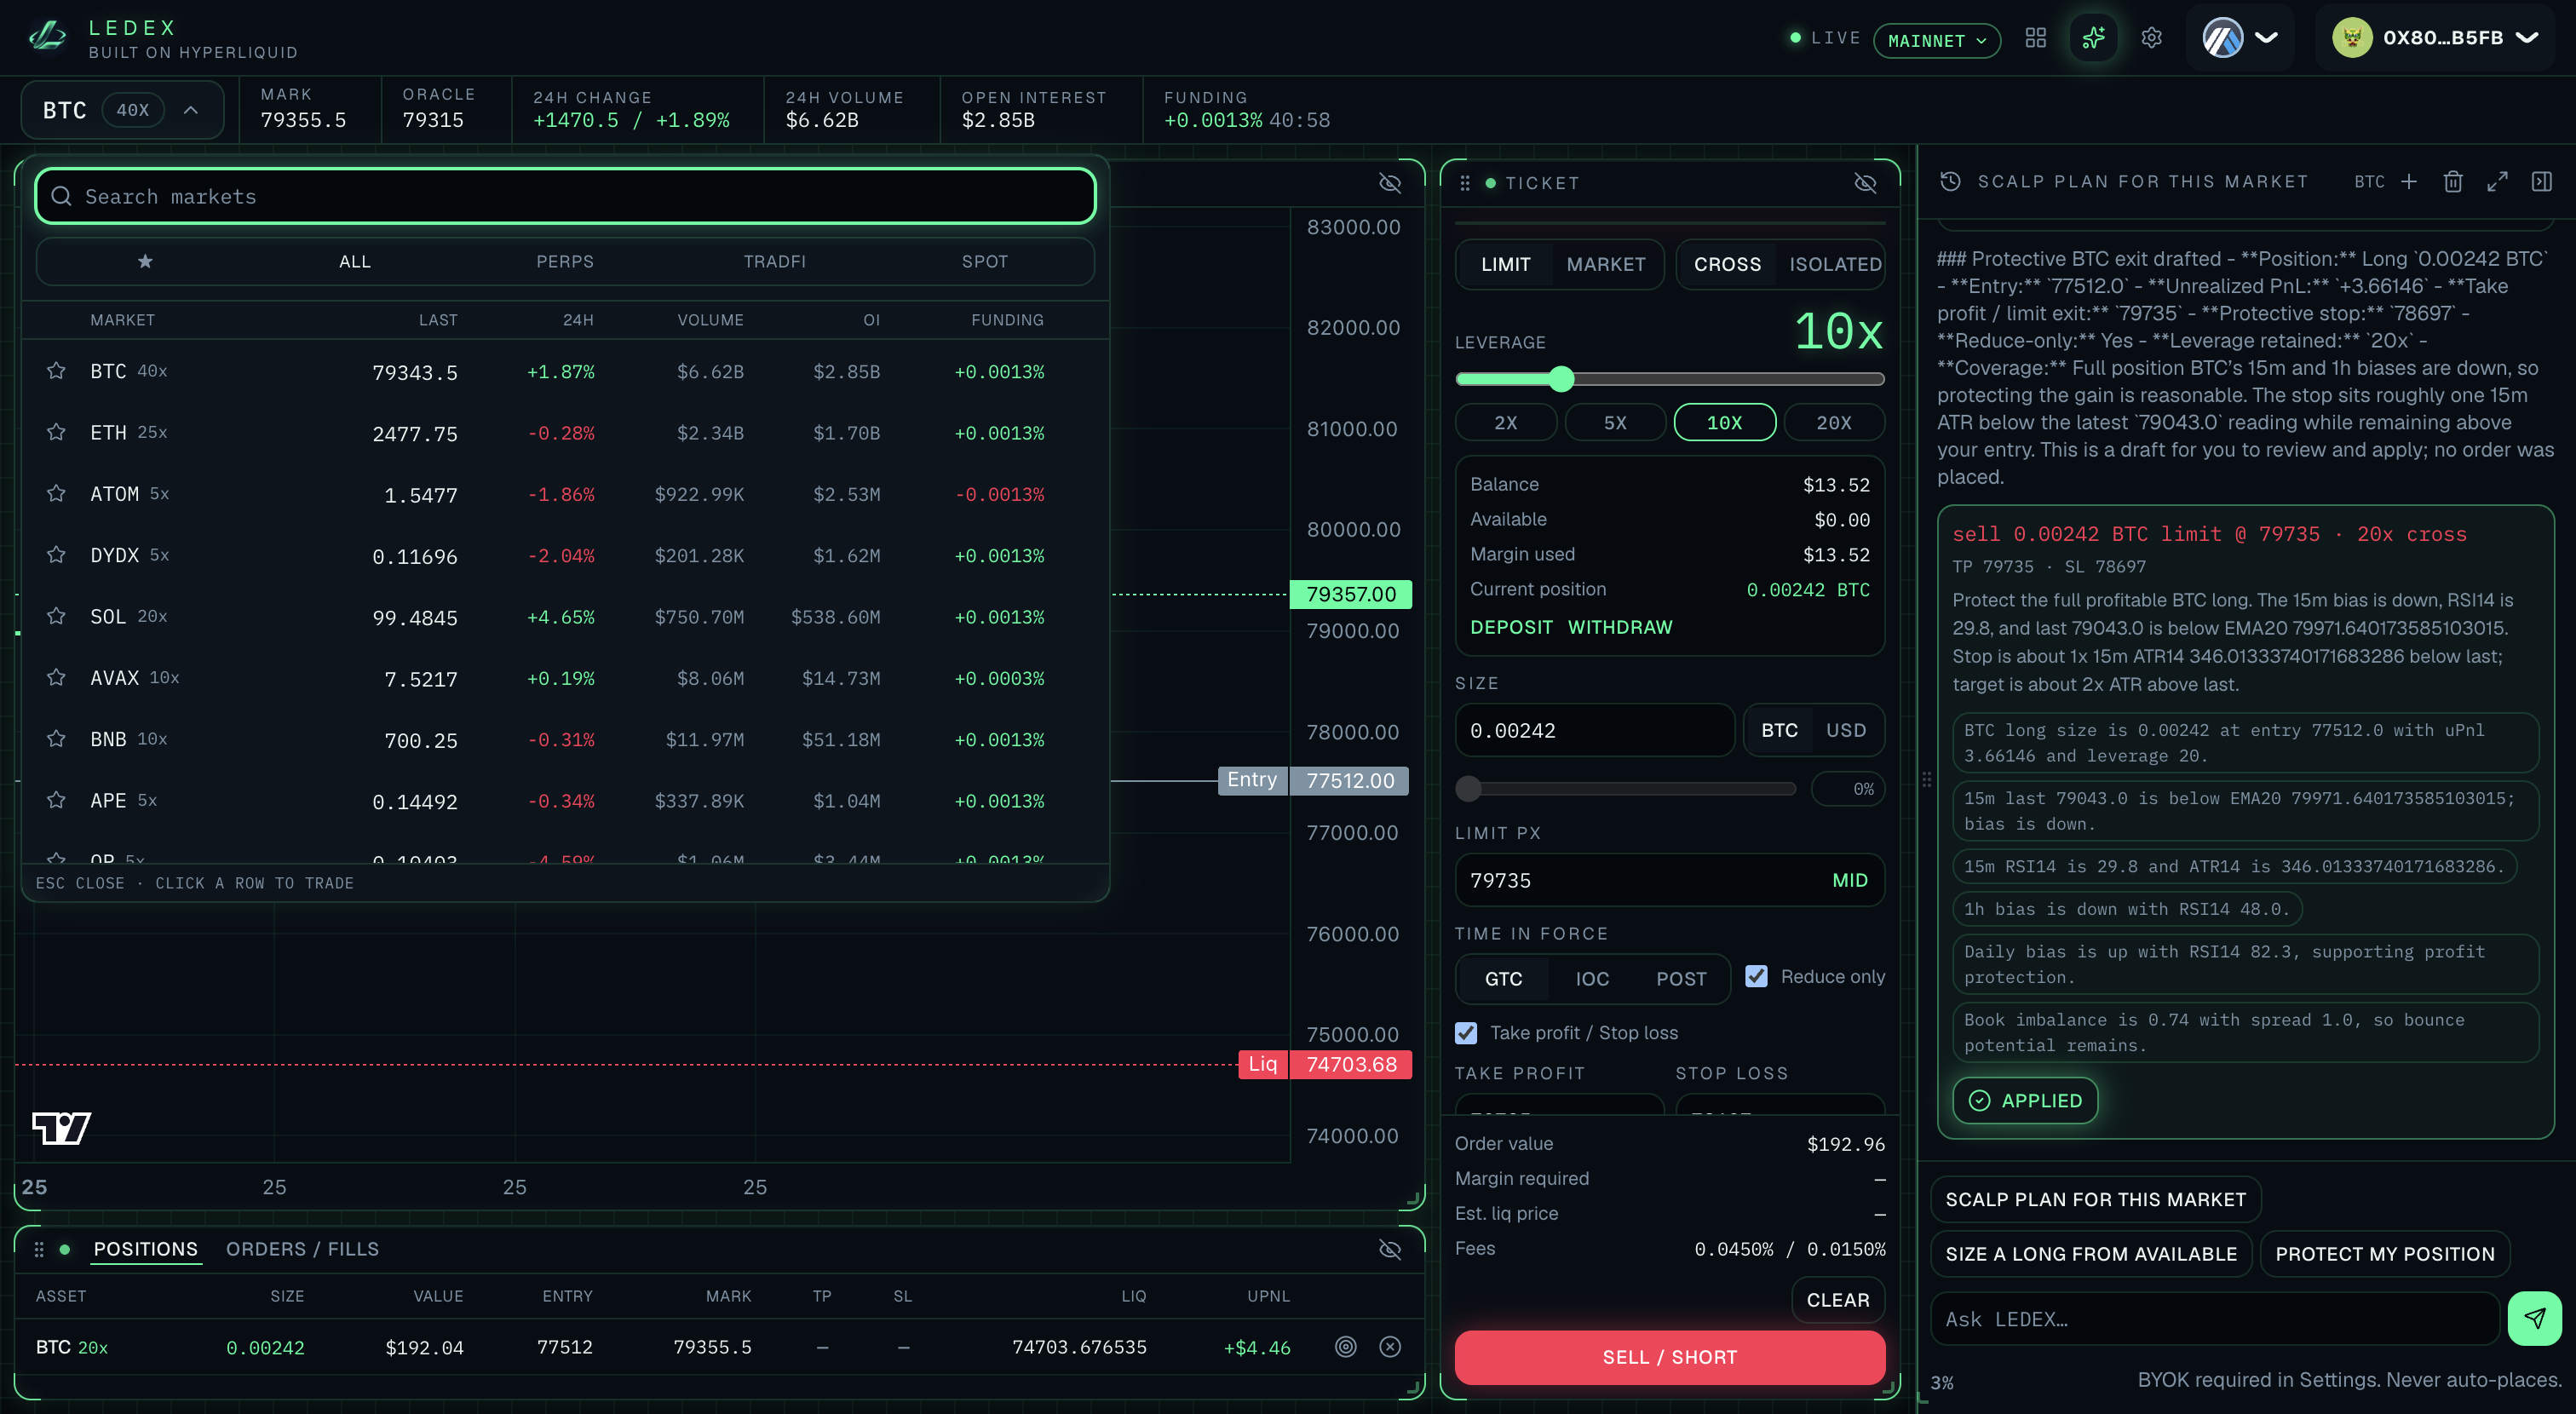This screenshot has width=2576, height=1414.
Task: Favorite the ETH market star
Action: point(56,432)
